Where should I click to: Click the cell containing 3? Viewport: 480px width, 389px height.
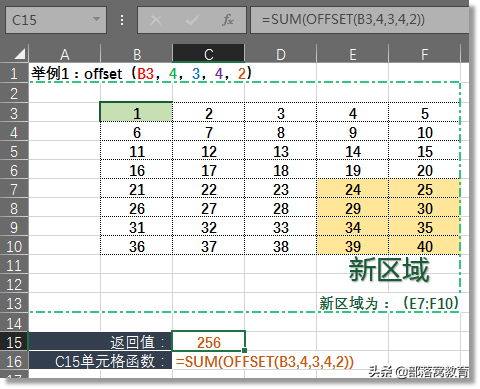(281, 113)
